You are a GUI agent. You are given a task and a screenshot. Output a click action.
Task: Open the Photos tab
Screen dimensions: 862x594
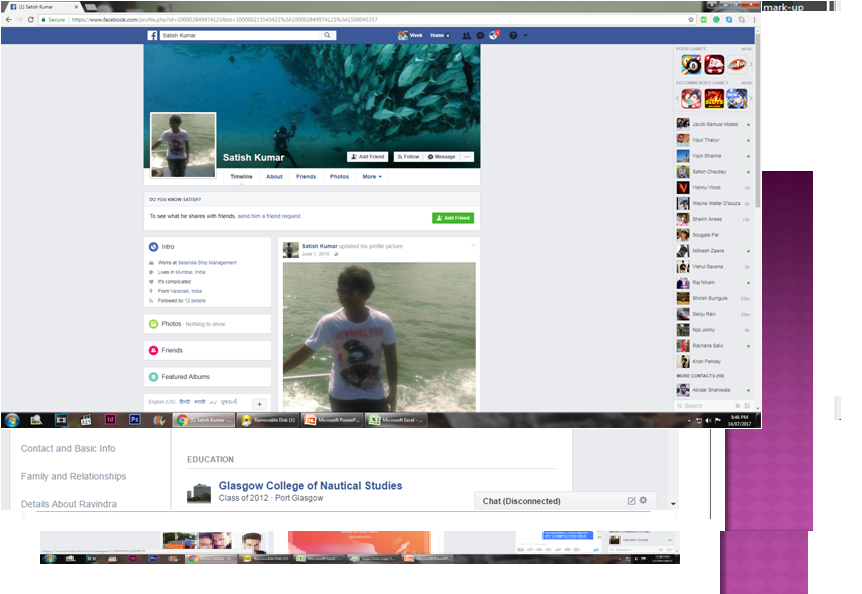coord(339,176)
